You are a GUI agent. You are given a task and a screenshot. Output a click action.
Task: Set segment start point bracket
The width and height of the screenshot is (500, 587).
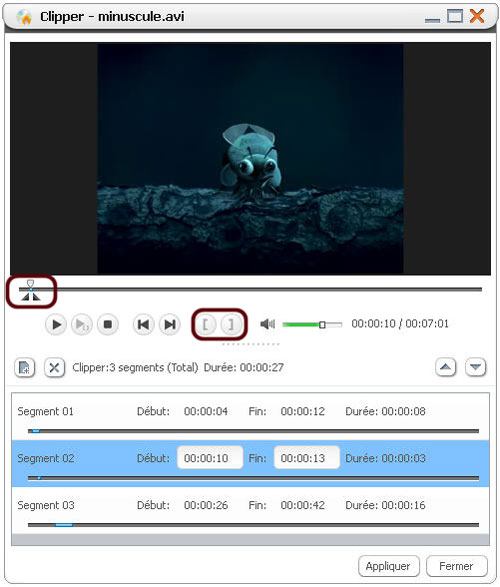205,324
